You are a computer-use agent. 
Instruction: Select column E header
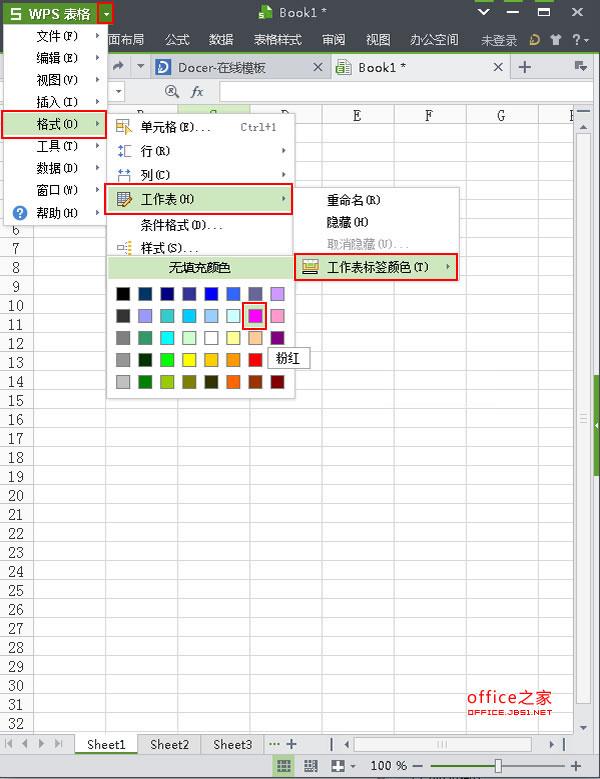[x=357, y=116]
